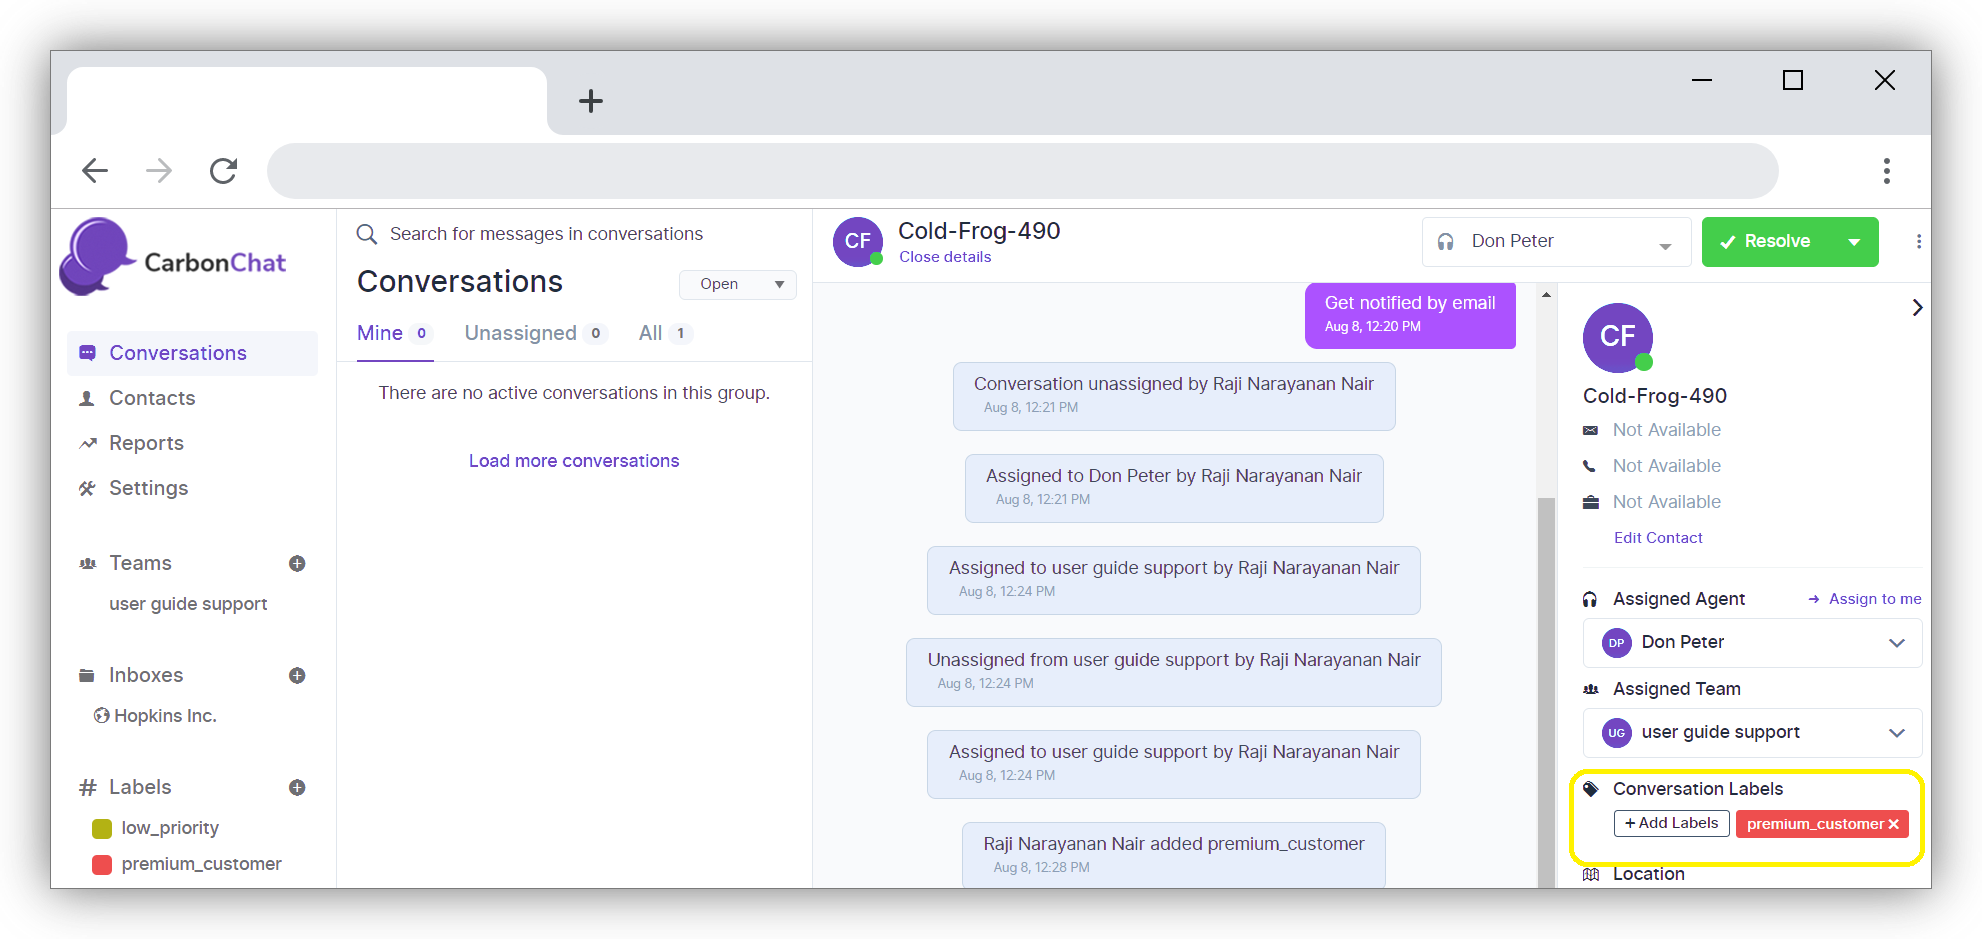
Task: Open the Open status filter dropdown
Action: tap(738, 285)
